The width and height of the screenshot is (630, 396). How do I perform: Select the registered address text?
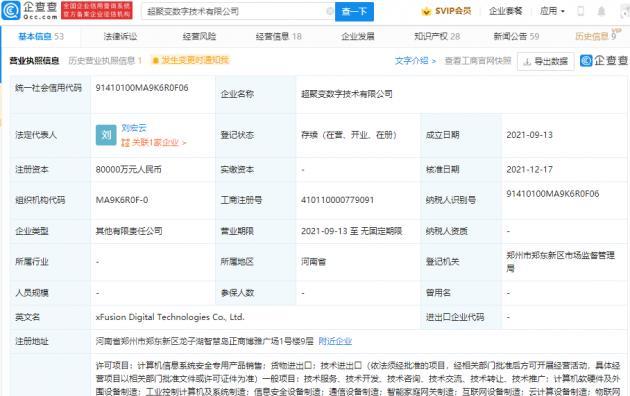click(205, 341)
